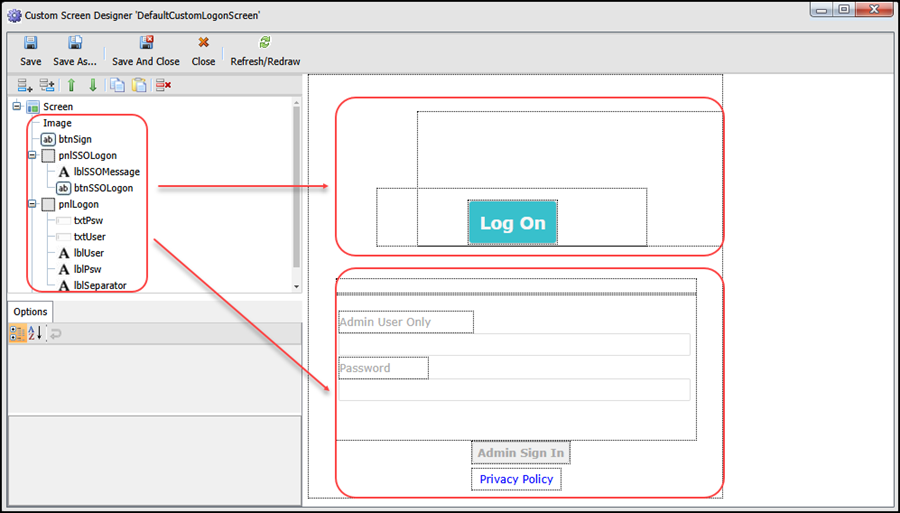Click the teal Log On button
This screenshot has width=900, height=513.
tap(513, 223)
